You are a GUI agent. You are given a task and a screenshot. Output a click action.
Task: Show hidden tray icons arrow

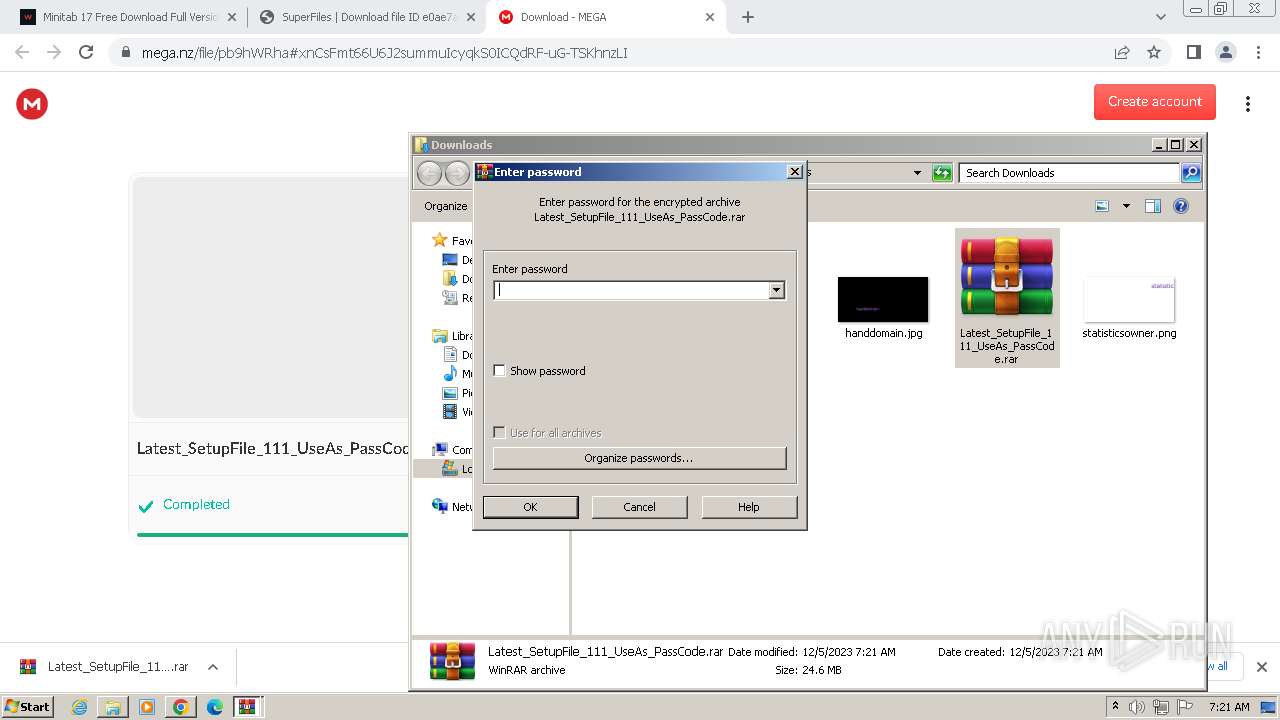[x=1115, y=707]
